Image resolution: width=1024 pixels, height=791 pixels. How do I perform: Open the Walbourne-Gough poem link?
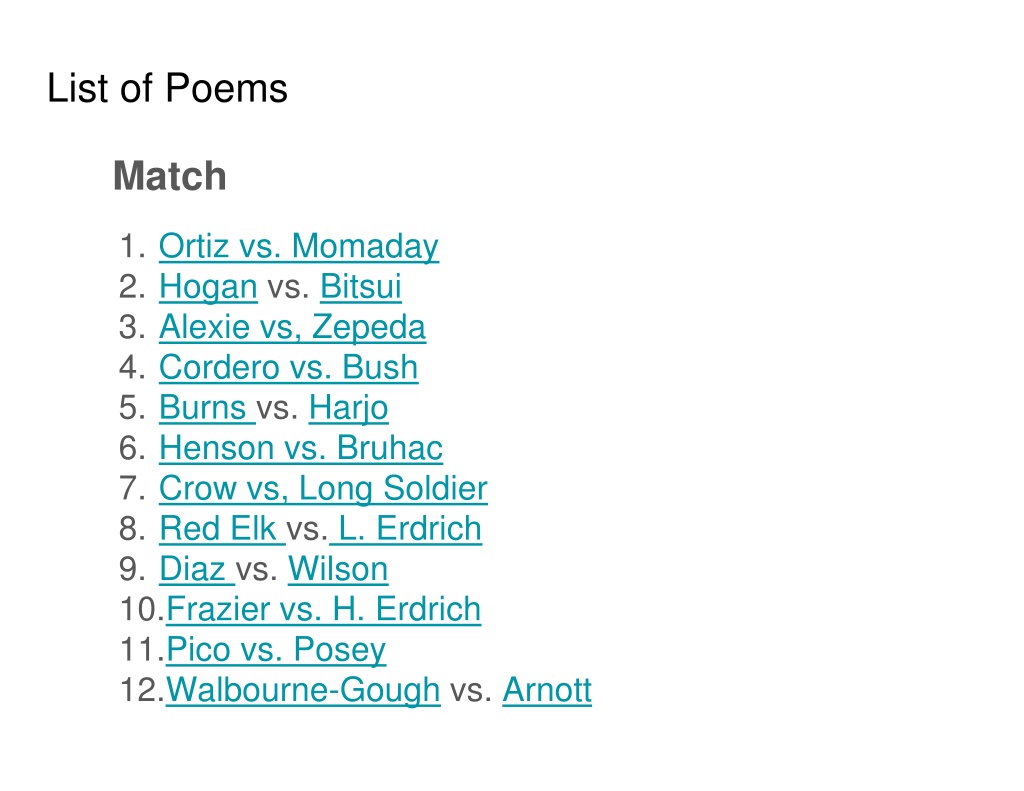[303, 690]
